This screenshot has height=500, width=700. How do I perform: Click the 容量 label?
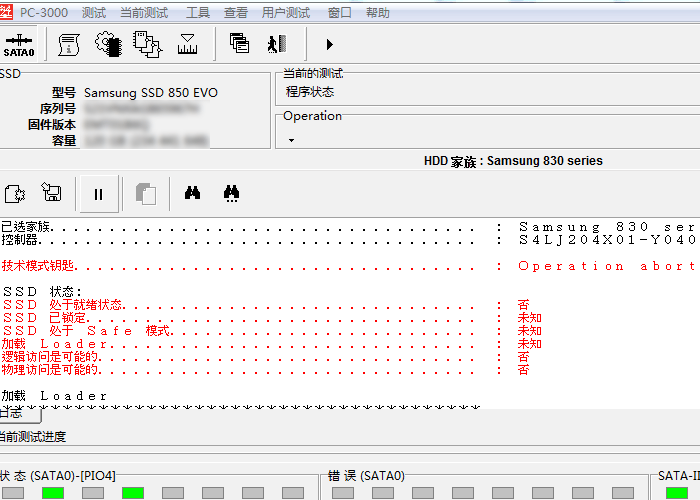tap(64, 141)
